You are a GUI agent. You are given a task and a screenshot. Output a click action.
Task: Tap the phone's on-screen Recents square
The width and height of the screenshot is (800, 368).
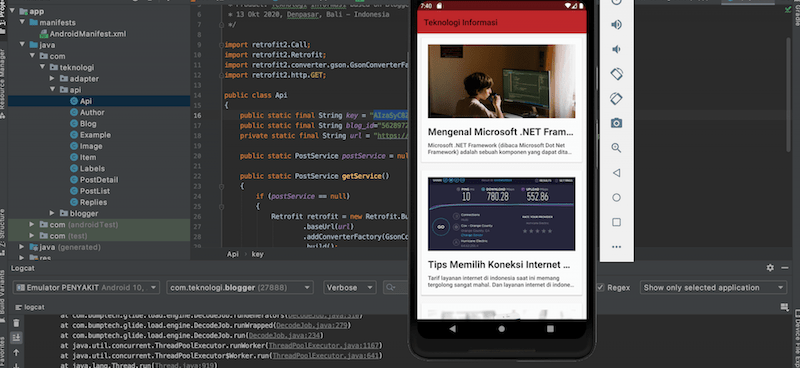(x=550, y=329)
